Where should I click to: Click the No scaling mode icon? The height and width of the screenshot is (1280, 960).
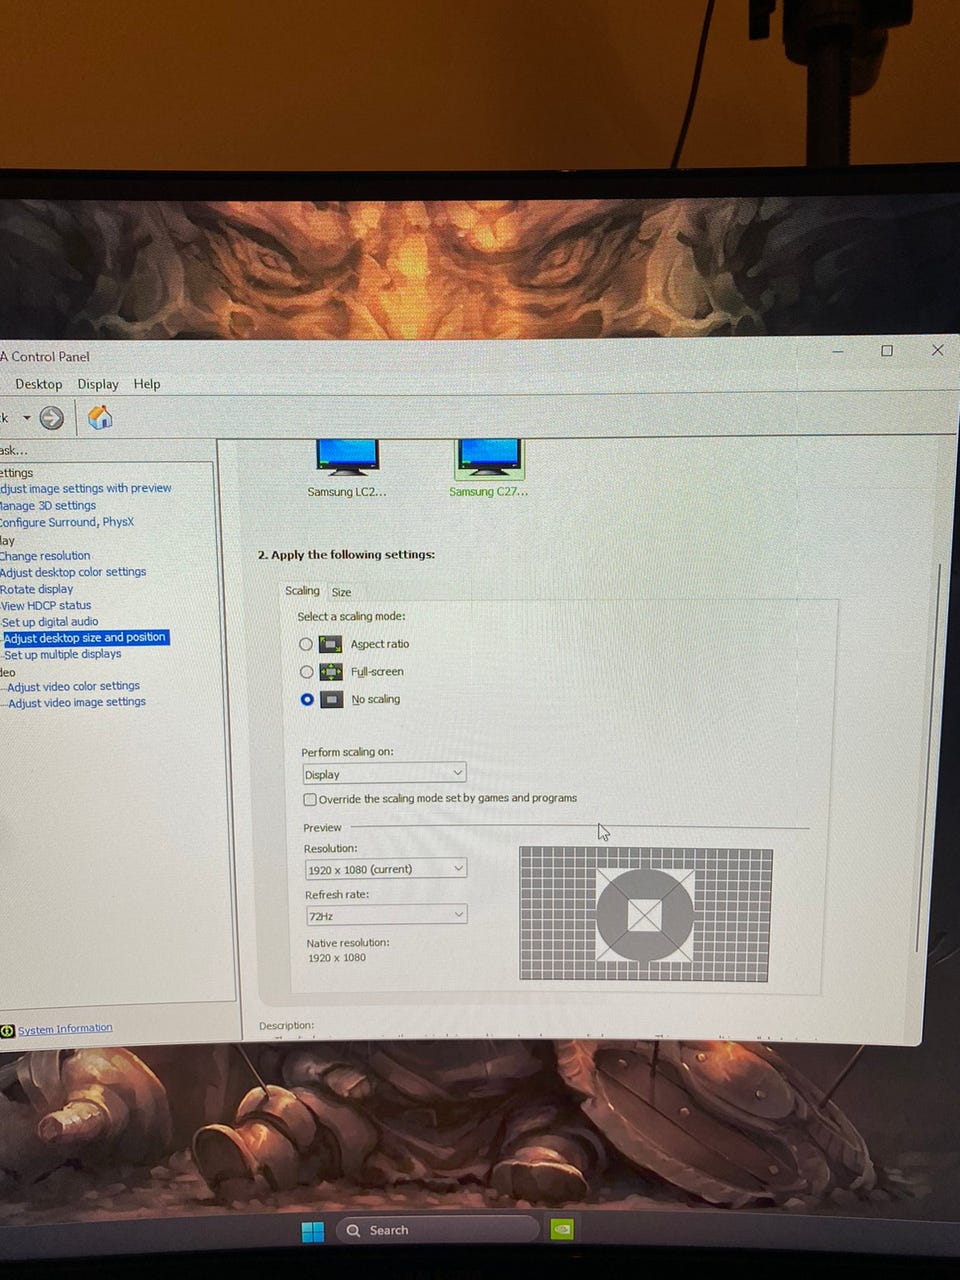(x=332, y=700)
